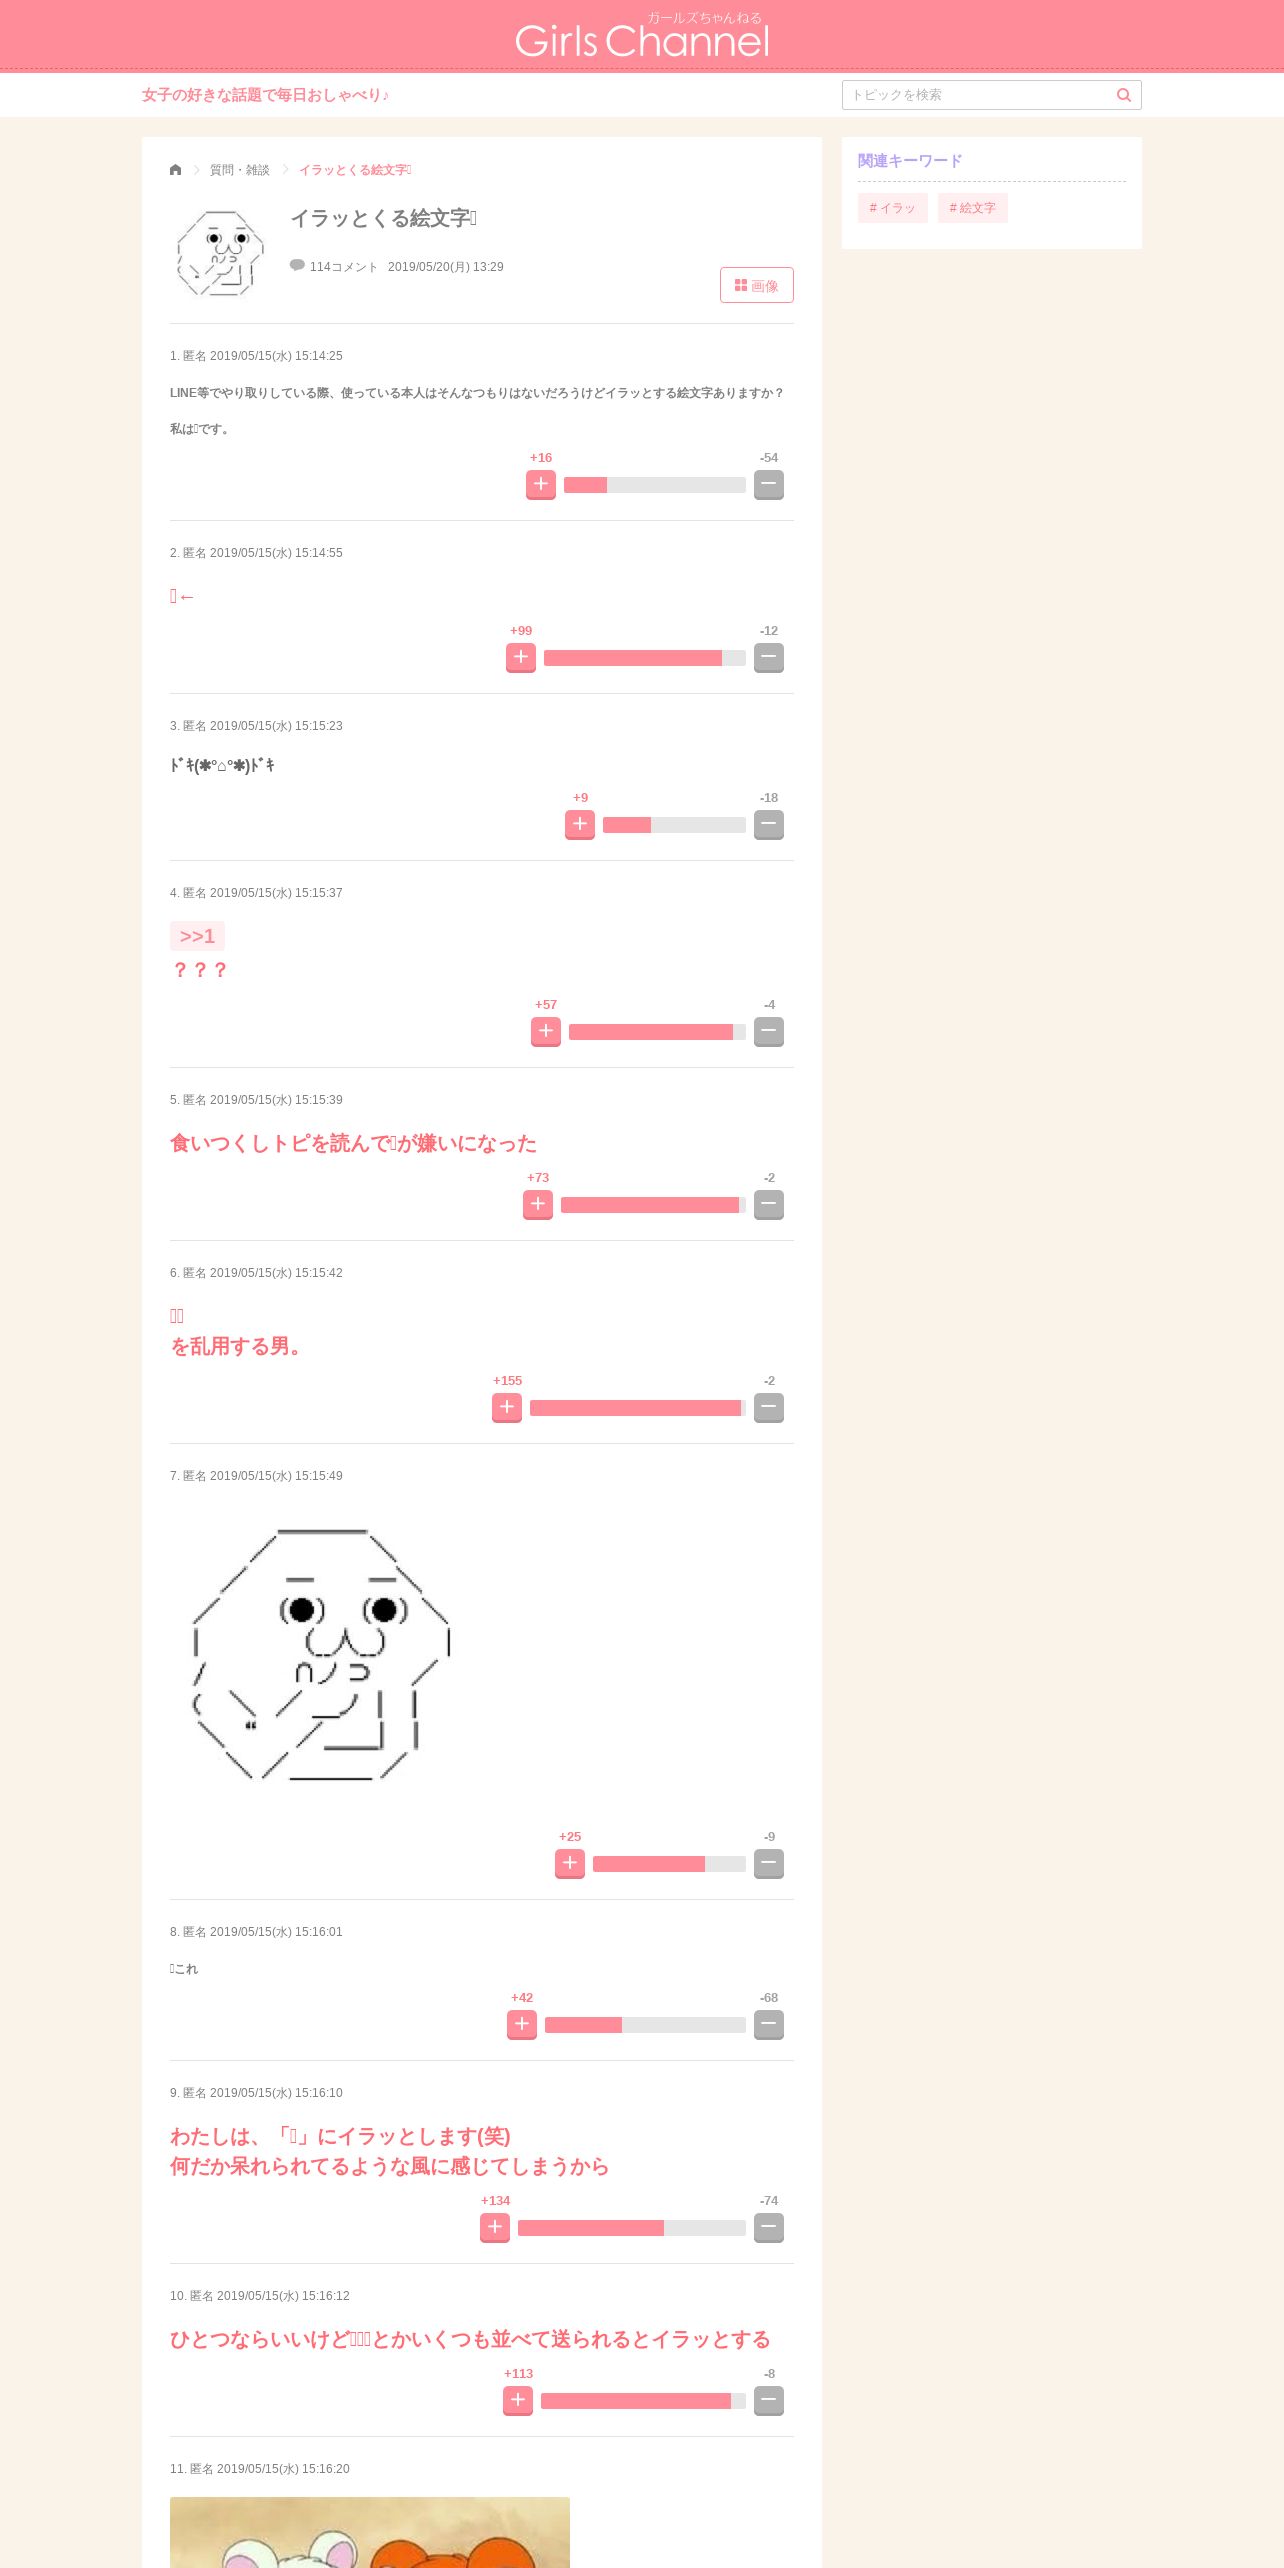The width and height of the screenshot is (1284, 2568).
Task: Click the search magnifier icon
Action: (1124, 95)
